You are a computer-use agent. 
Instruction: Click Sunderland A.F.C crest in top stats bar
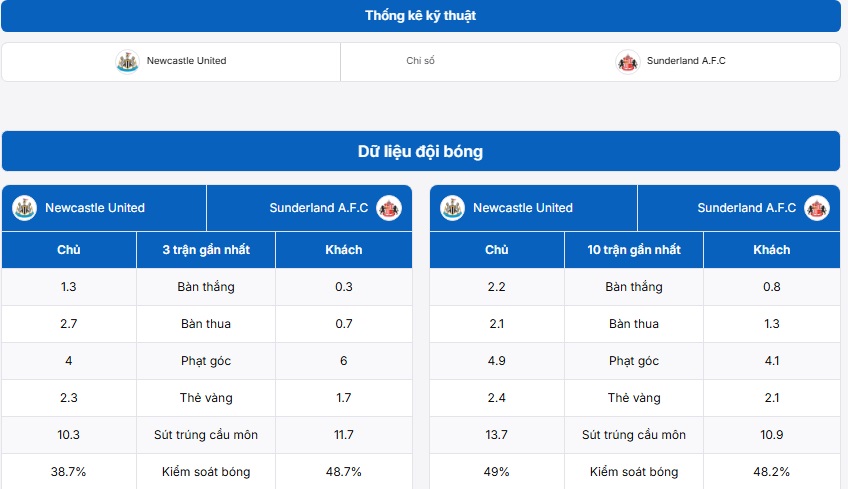(628, 61)
